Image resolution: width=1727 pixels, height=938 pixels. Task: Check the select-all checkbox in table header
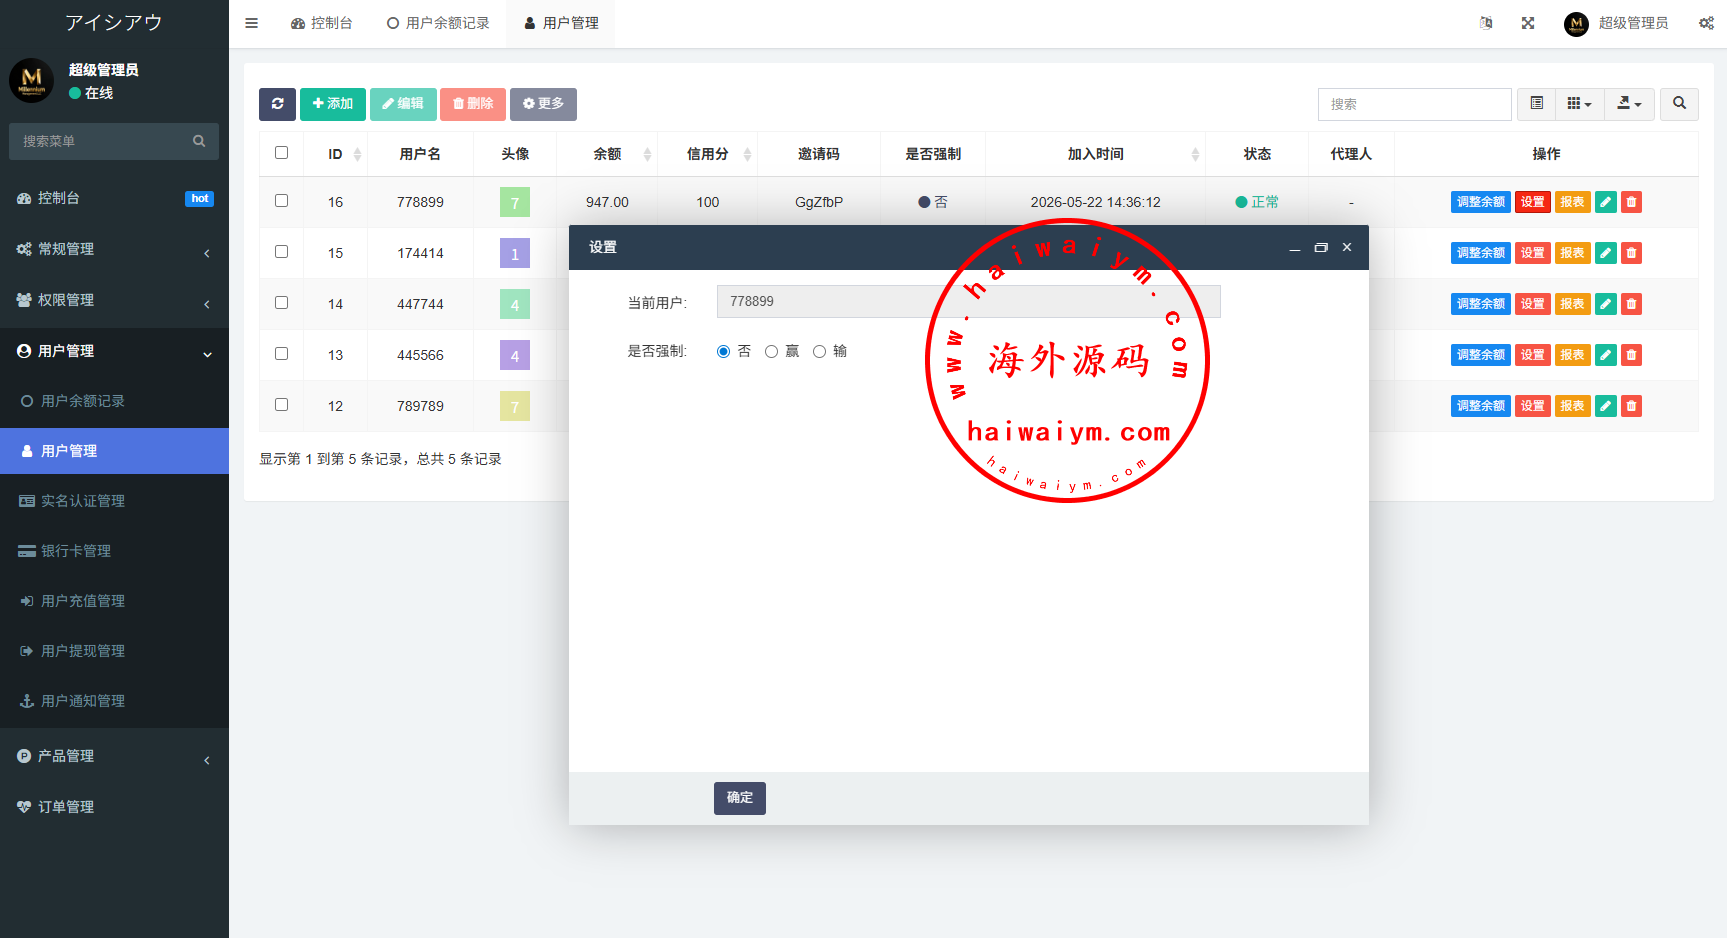[x=281, y=153]
